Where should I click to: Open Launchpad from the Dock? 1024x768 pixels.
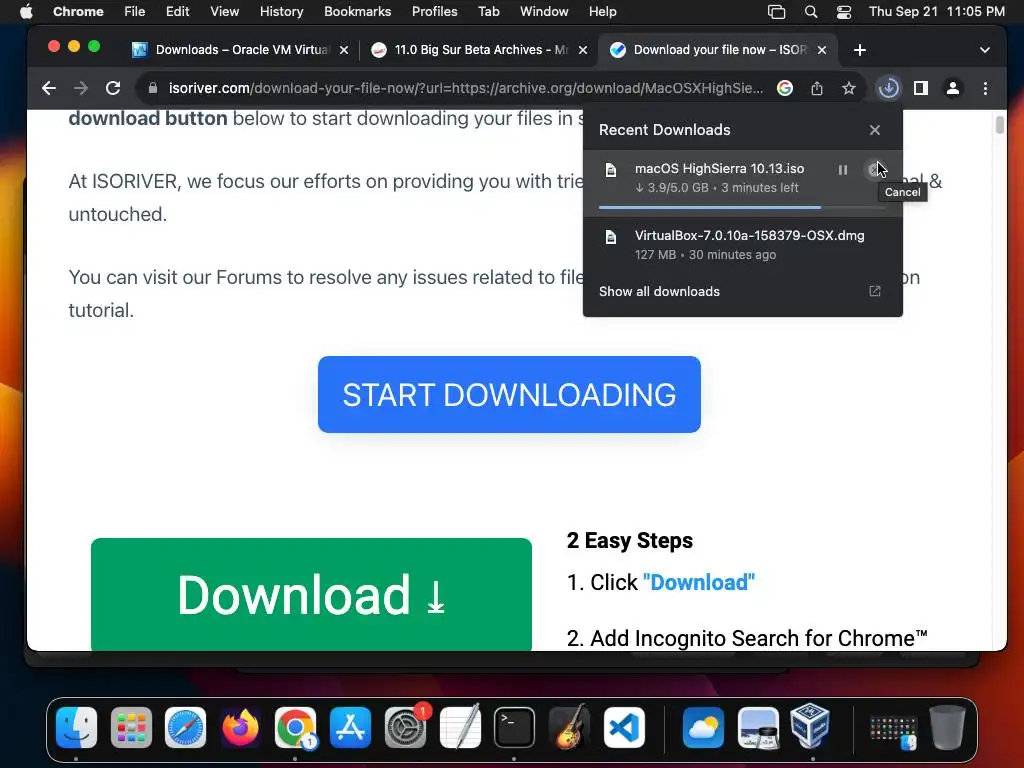(131, 728)
